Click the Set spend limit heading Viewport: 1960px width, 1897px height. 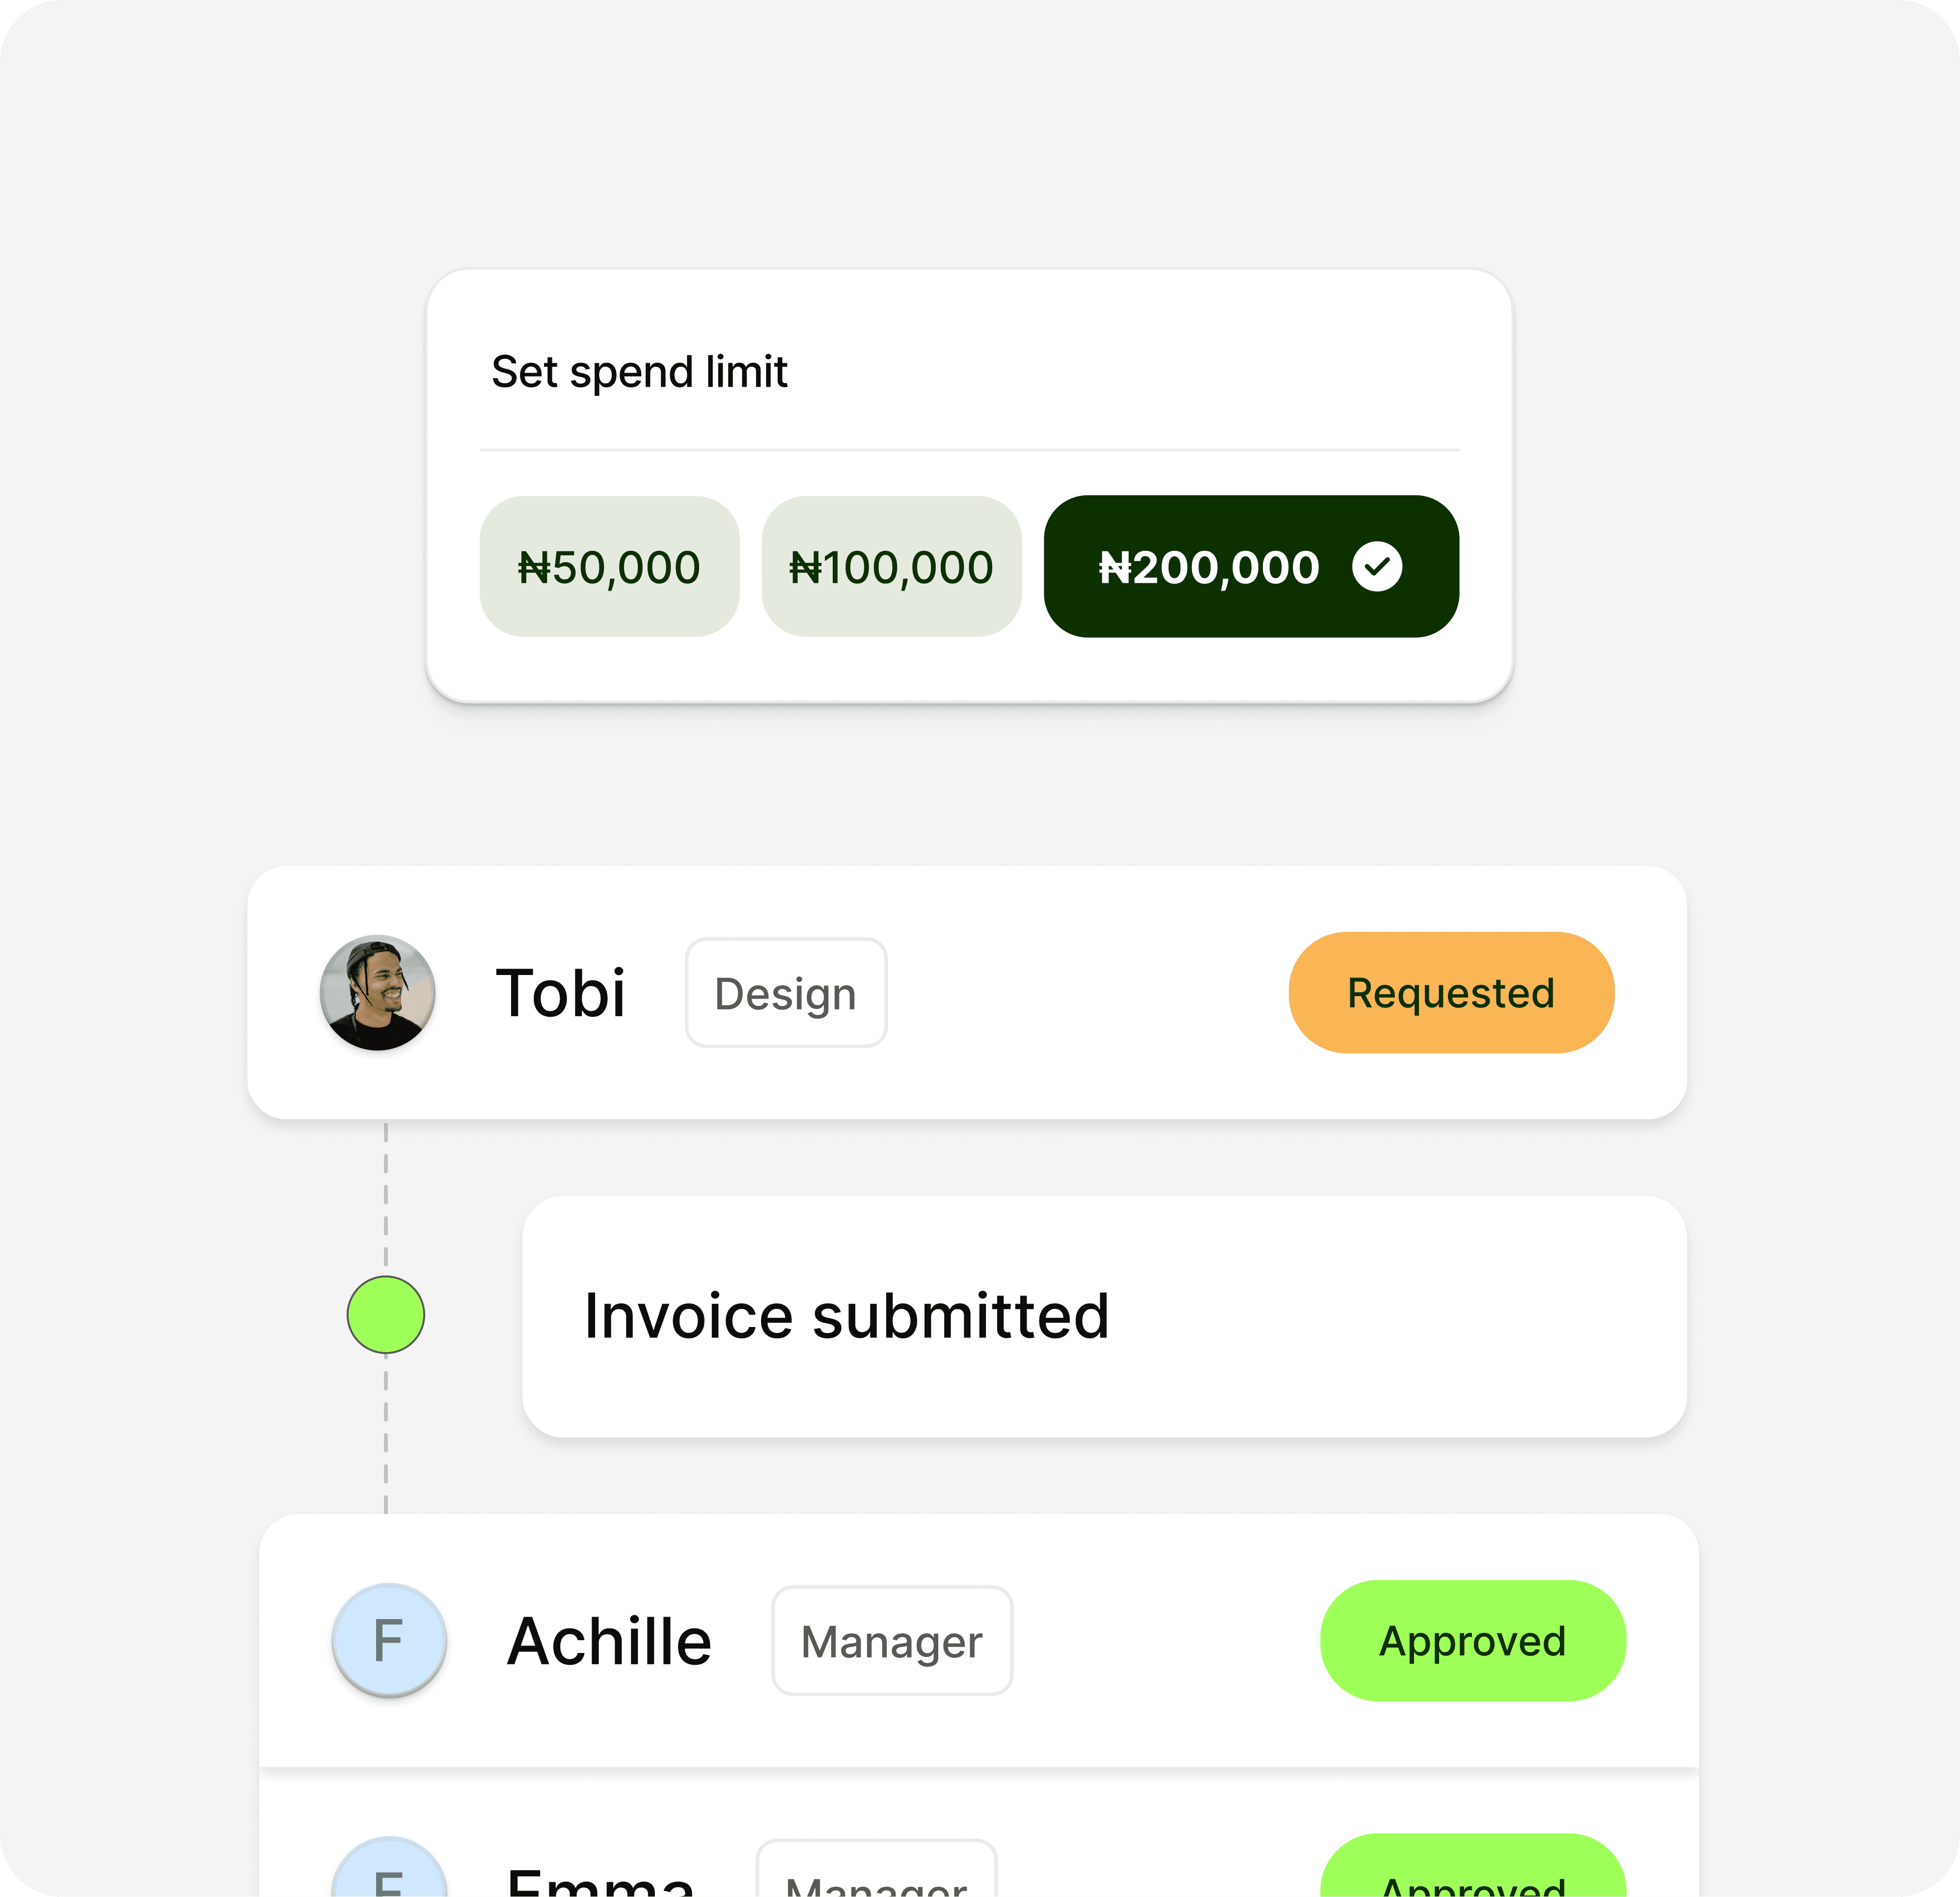point(639,372)
